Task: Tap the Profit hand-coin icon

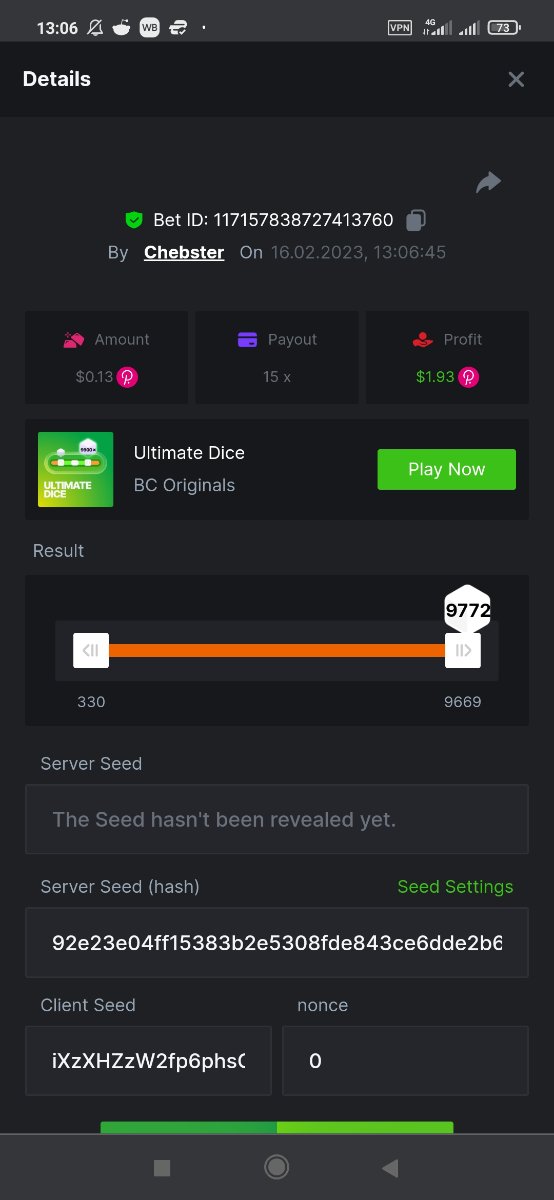Action: pos(422,340)
